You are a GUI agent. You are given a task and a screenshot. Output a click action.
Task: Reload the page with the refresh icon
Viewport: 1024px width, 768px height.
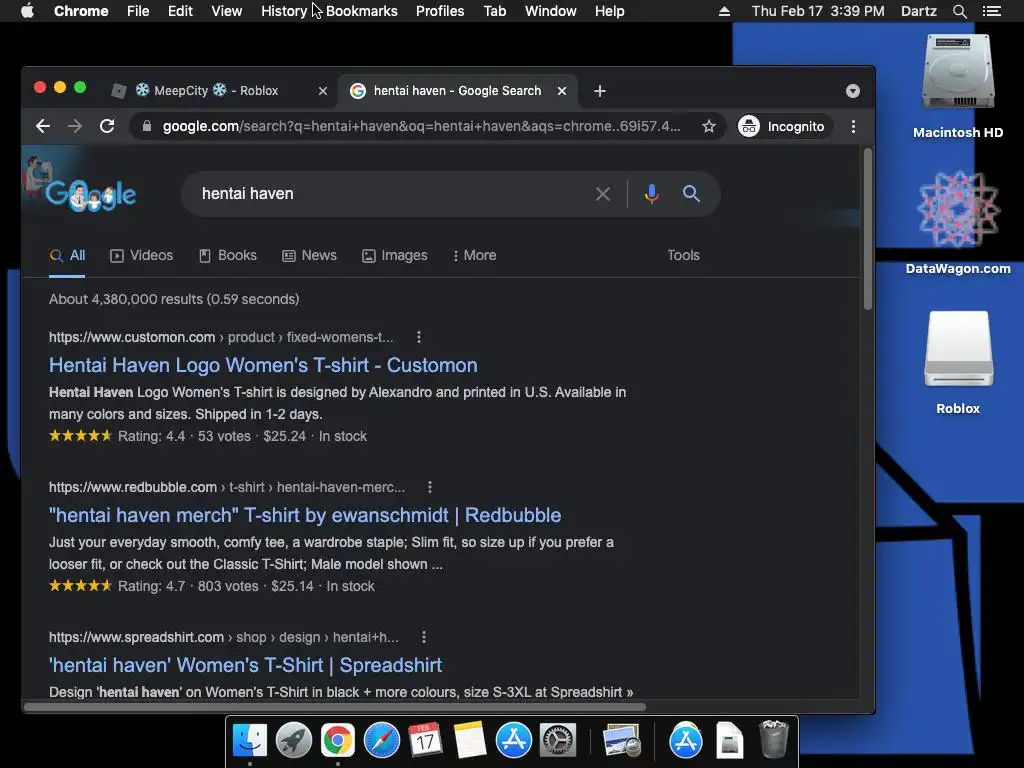pos(107,126)
